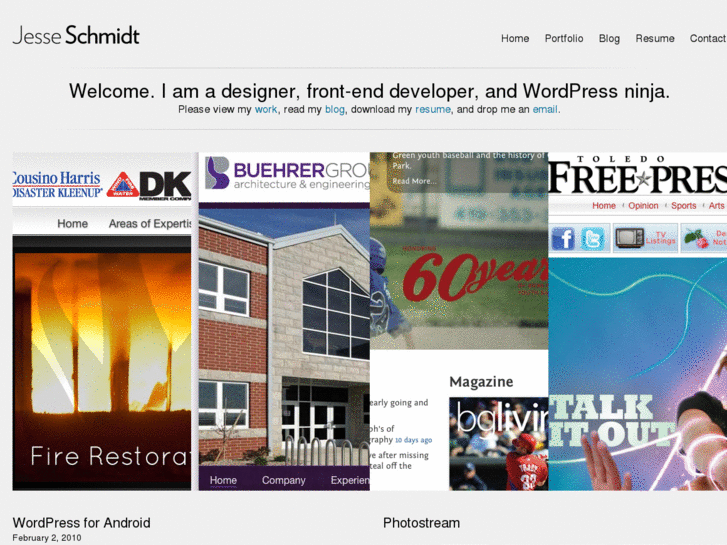Click 'Company' in Buehrer thumbnail purple bar
Screen dimensions: 727x545
(283, 480)
